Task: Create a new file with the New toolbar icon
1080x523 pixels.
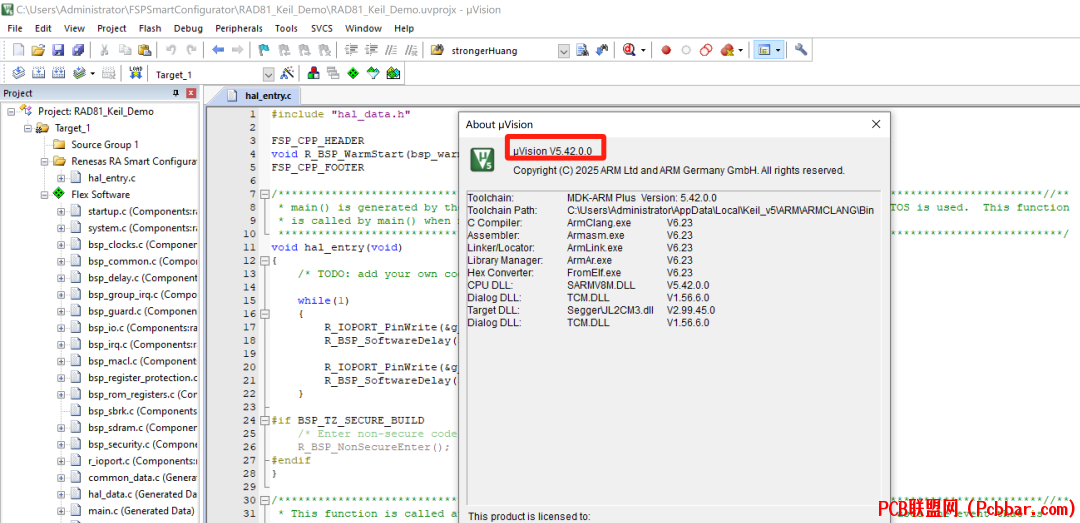Action: [19, 50]
